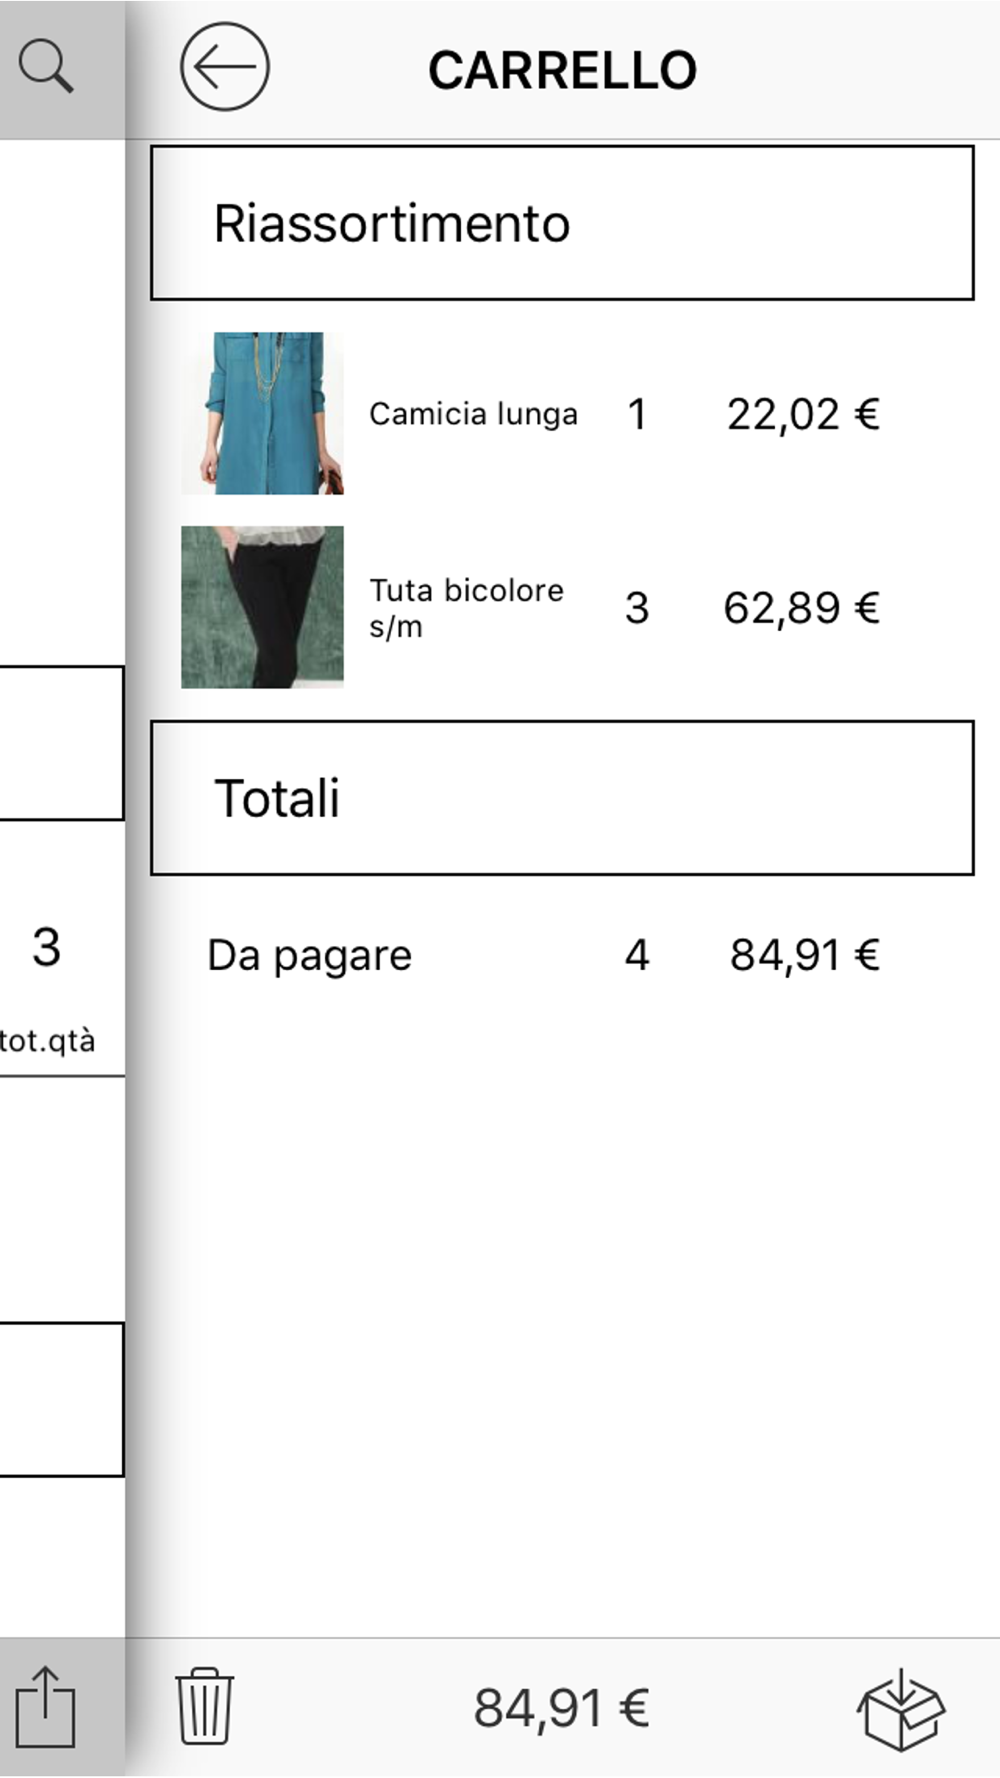Tap the Da pagare amount 84,91 €

click(x=804, y=955)
